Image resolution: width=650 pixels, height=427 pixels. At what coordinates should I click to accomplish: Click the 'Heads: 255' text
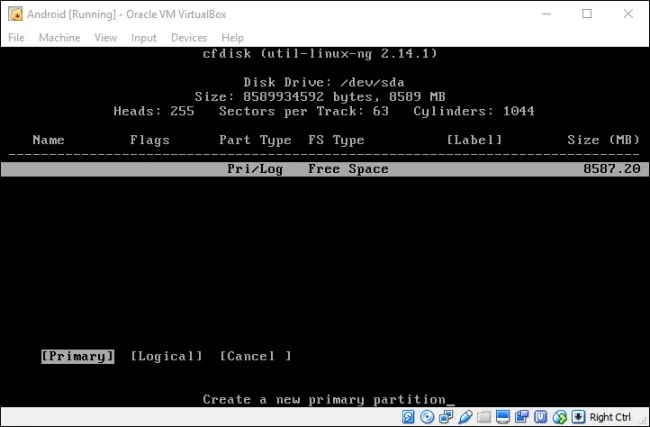click(x=154, y=111)
